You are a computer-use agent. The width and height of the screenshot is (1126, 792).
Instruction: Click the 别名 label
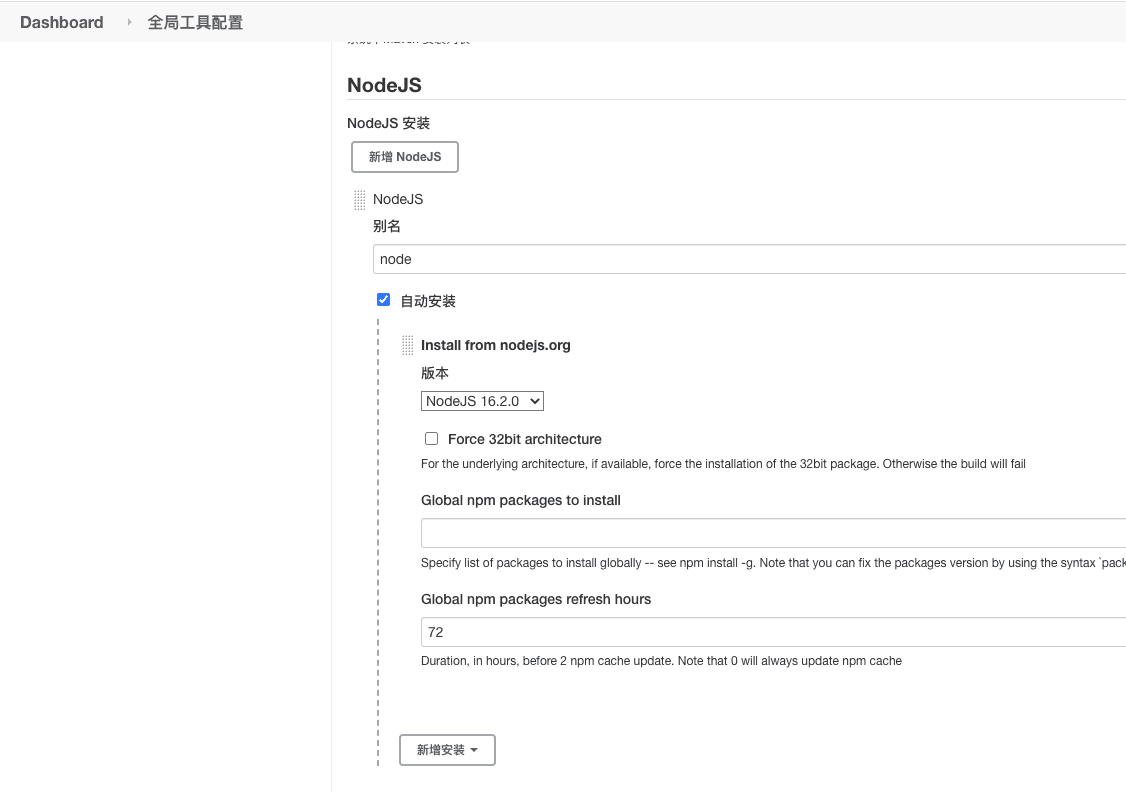[386, 226]
